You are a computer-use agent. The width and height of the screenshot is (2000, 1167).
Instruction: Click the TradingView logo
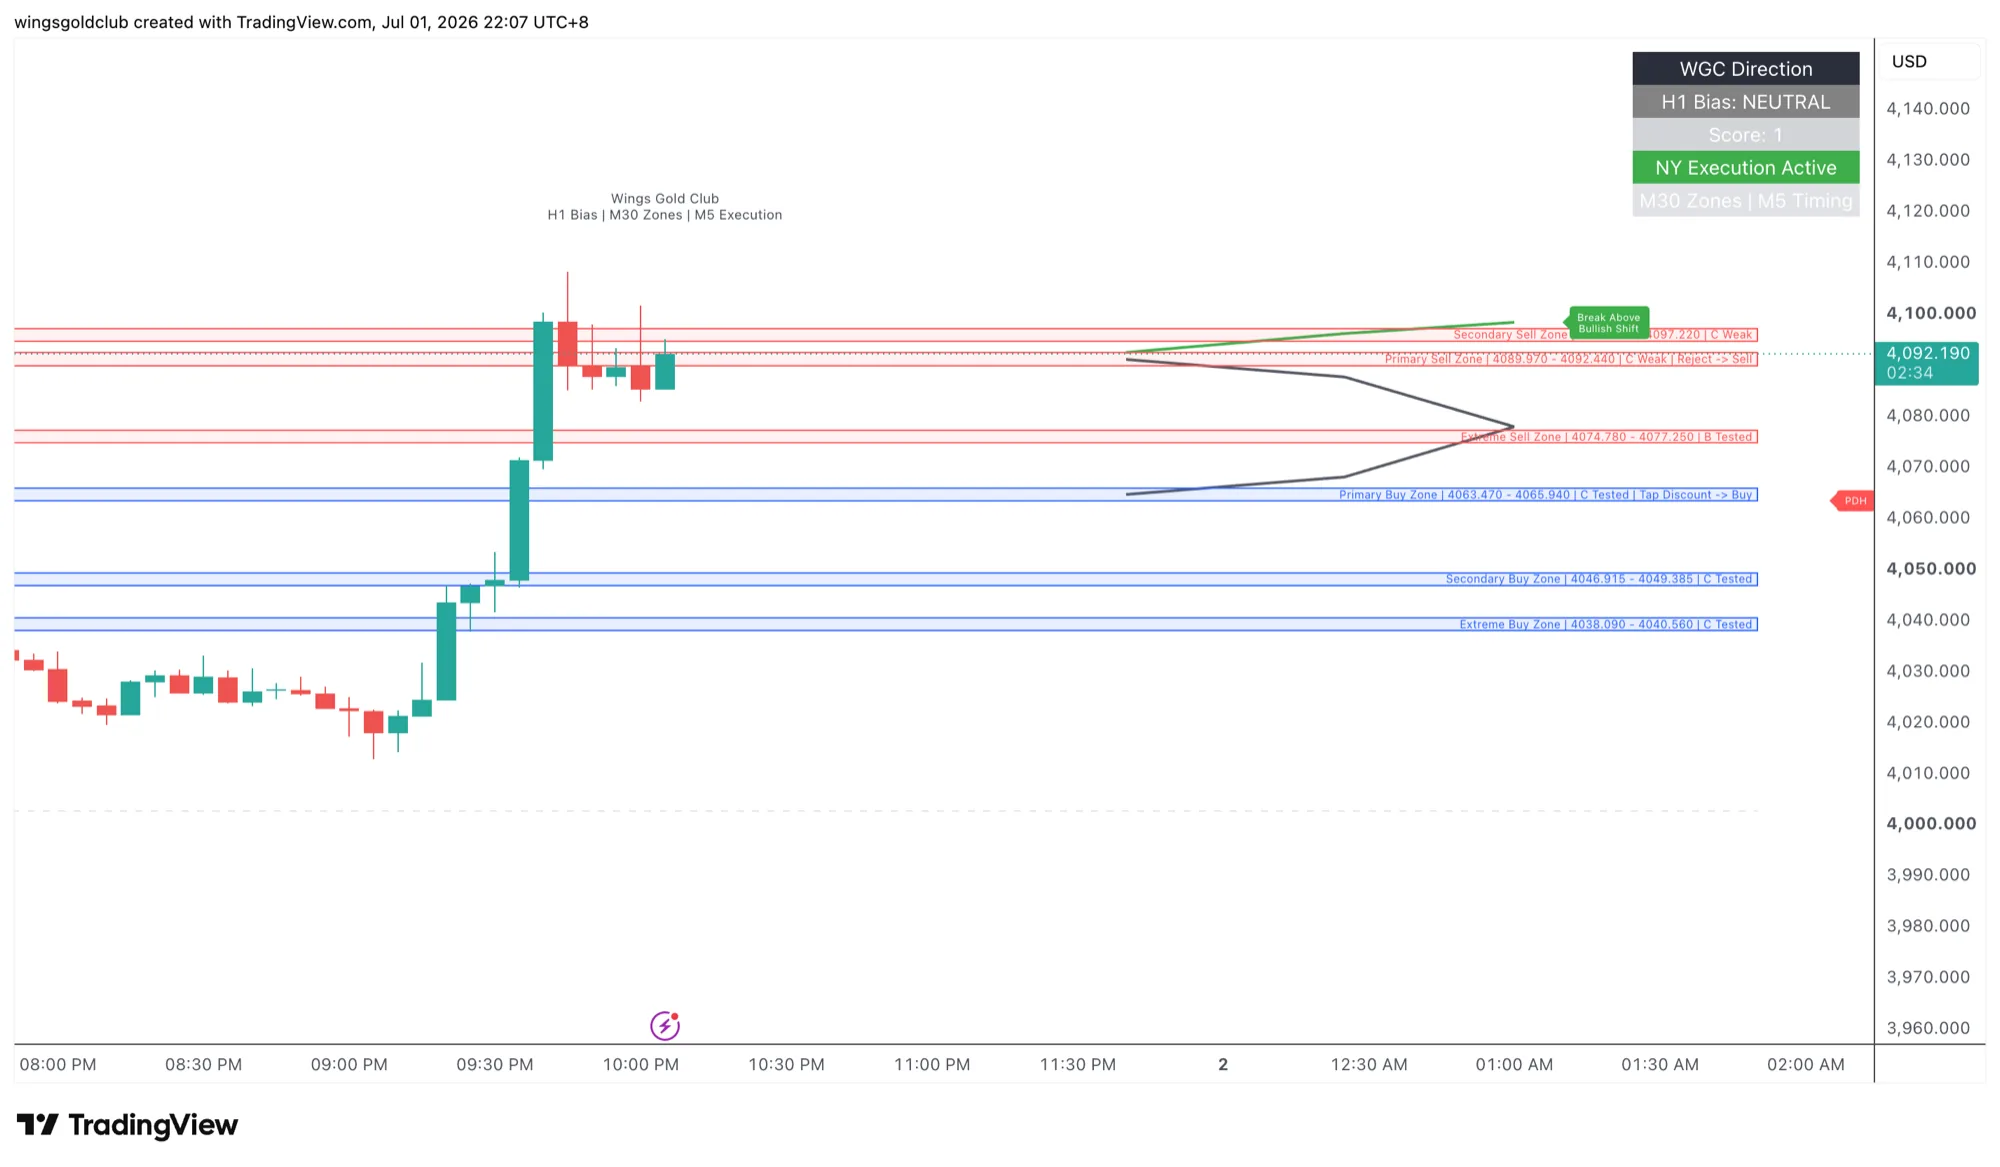(127, 1125)
